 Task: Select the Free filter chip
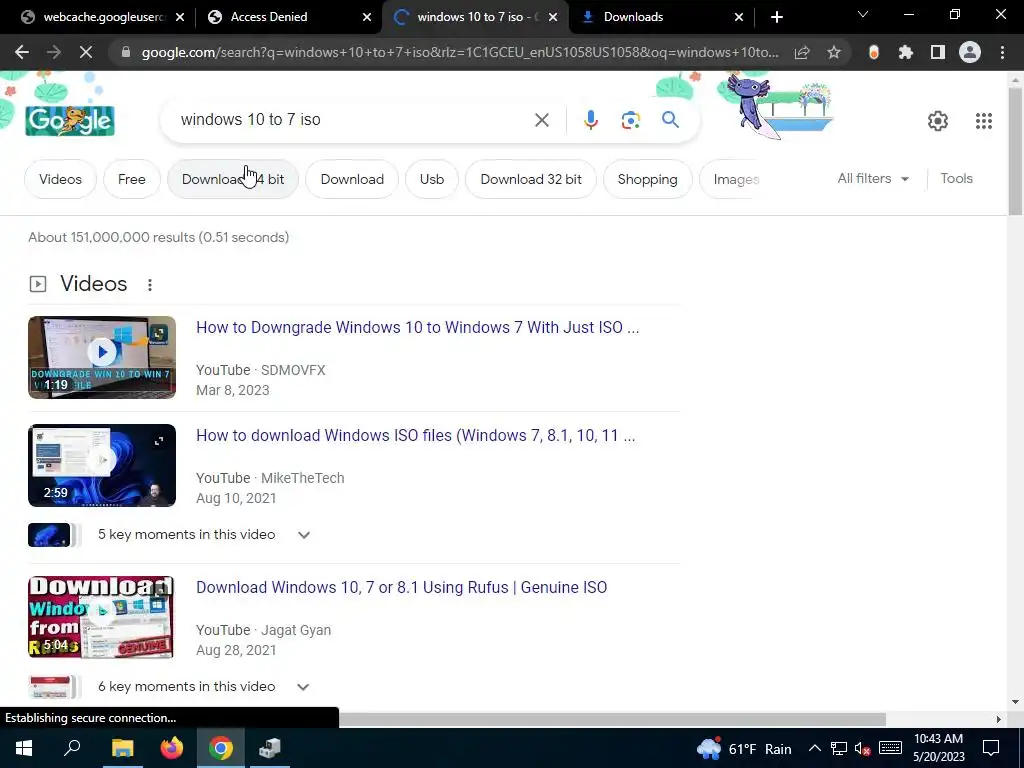131,180
